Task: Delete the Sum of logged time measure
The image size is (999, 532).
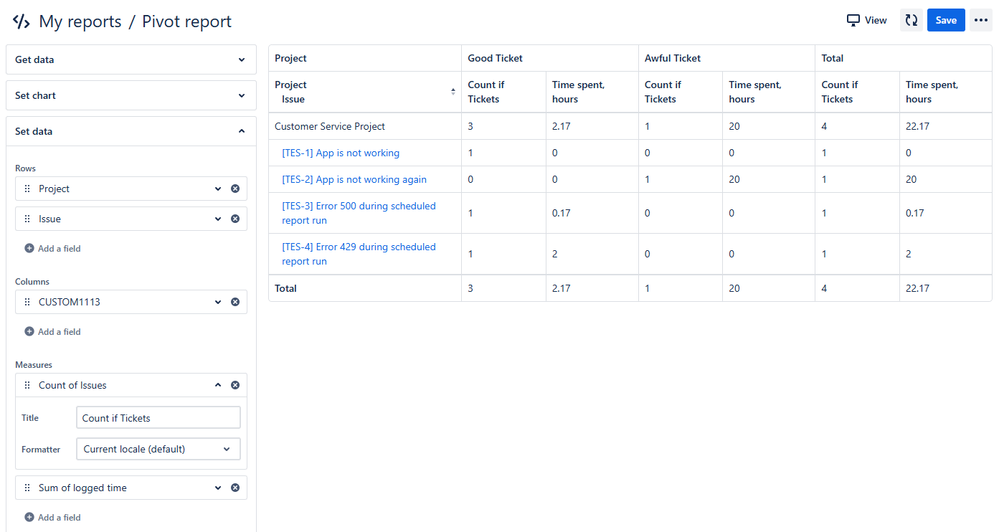Action: [x=235, y=488]
